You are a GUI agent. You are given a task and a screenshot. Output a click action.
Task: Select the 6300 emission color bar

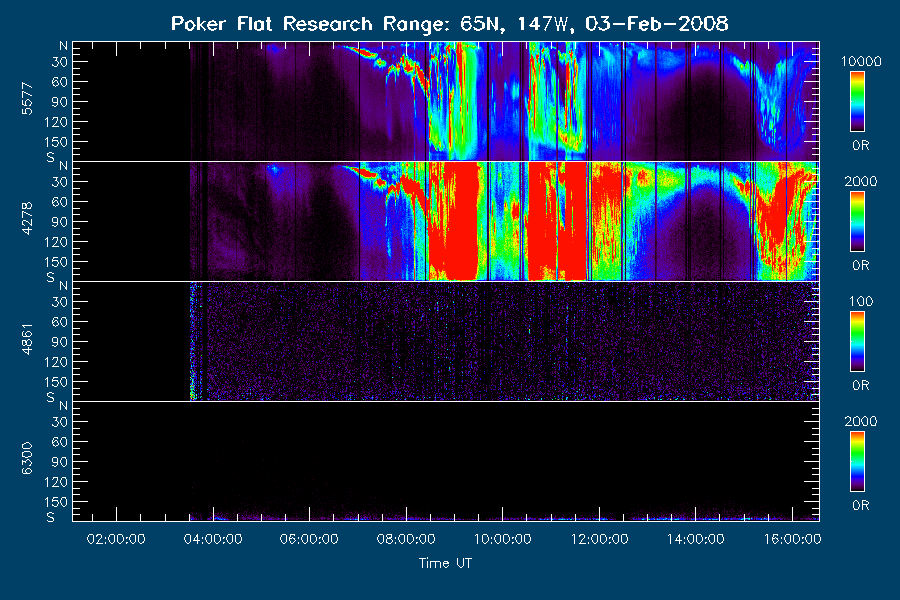(x=858, y=462)
